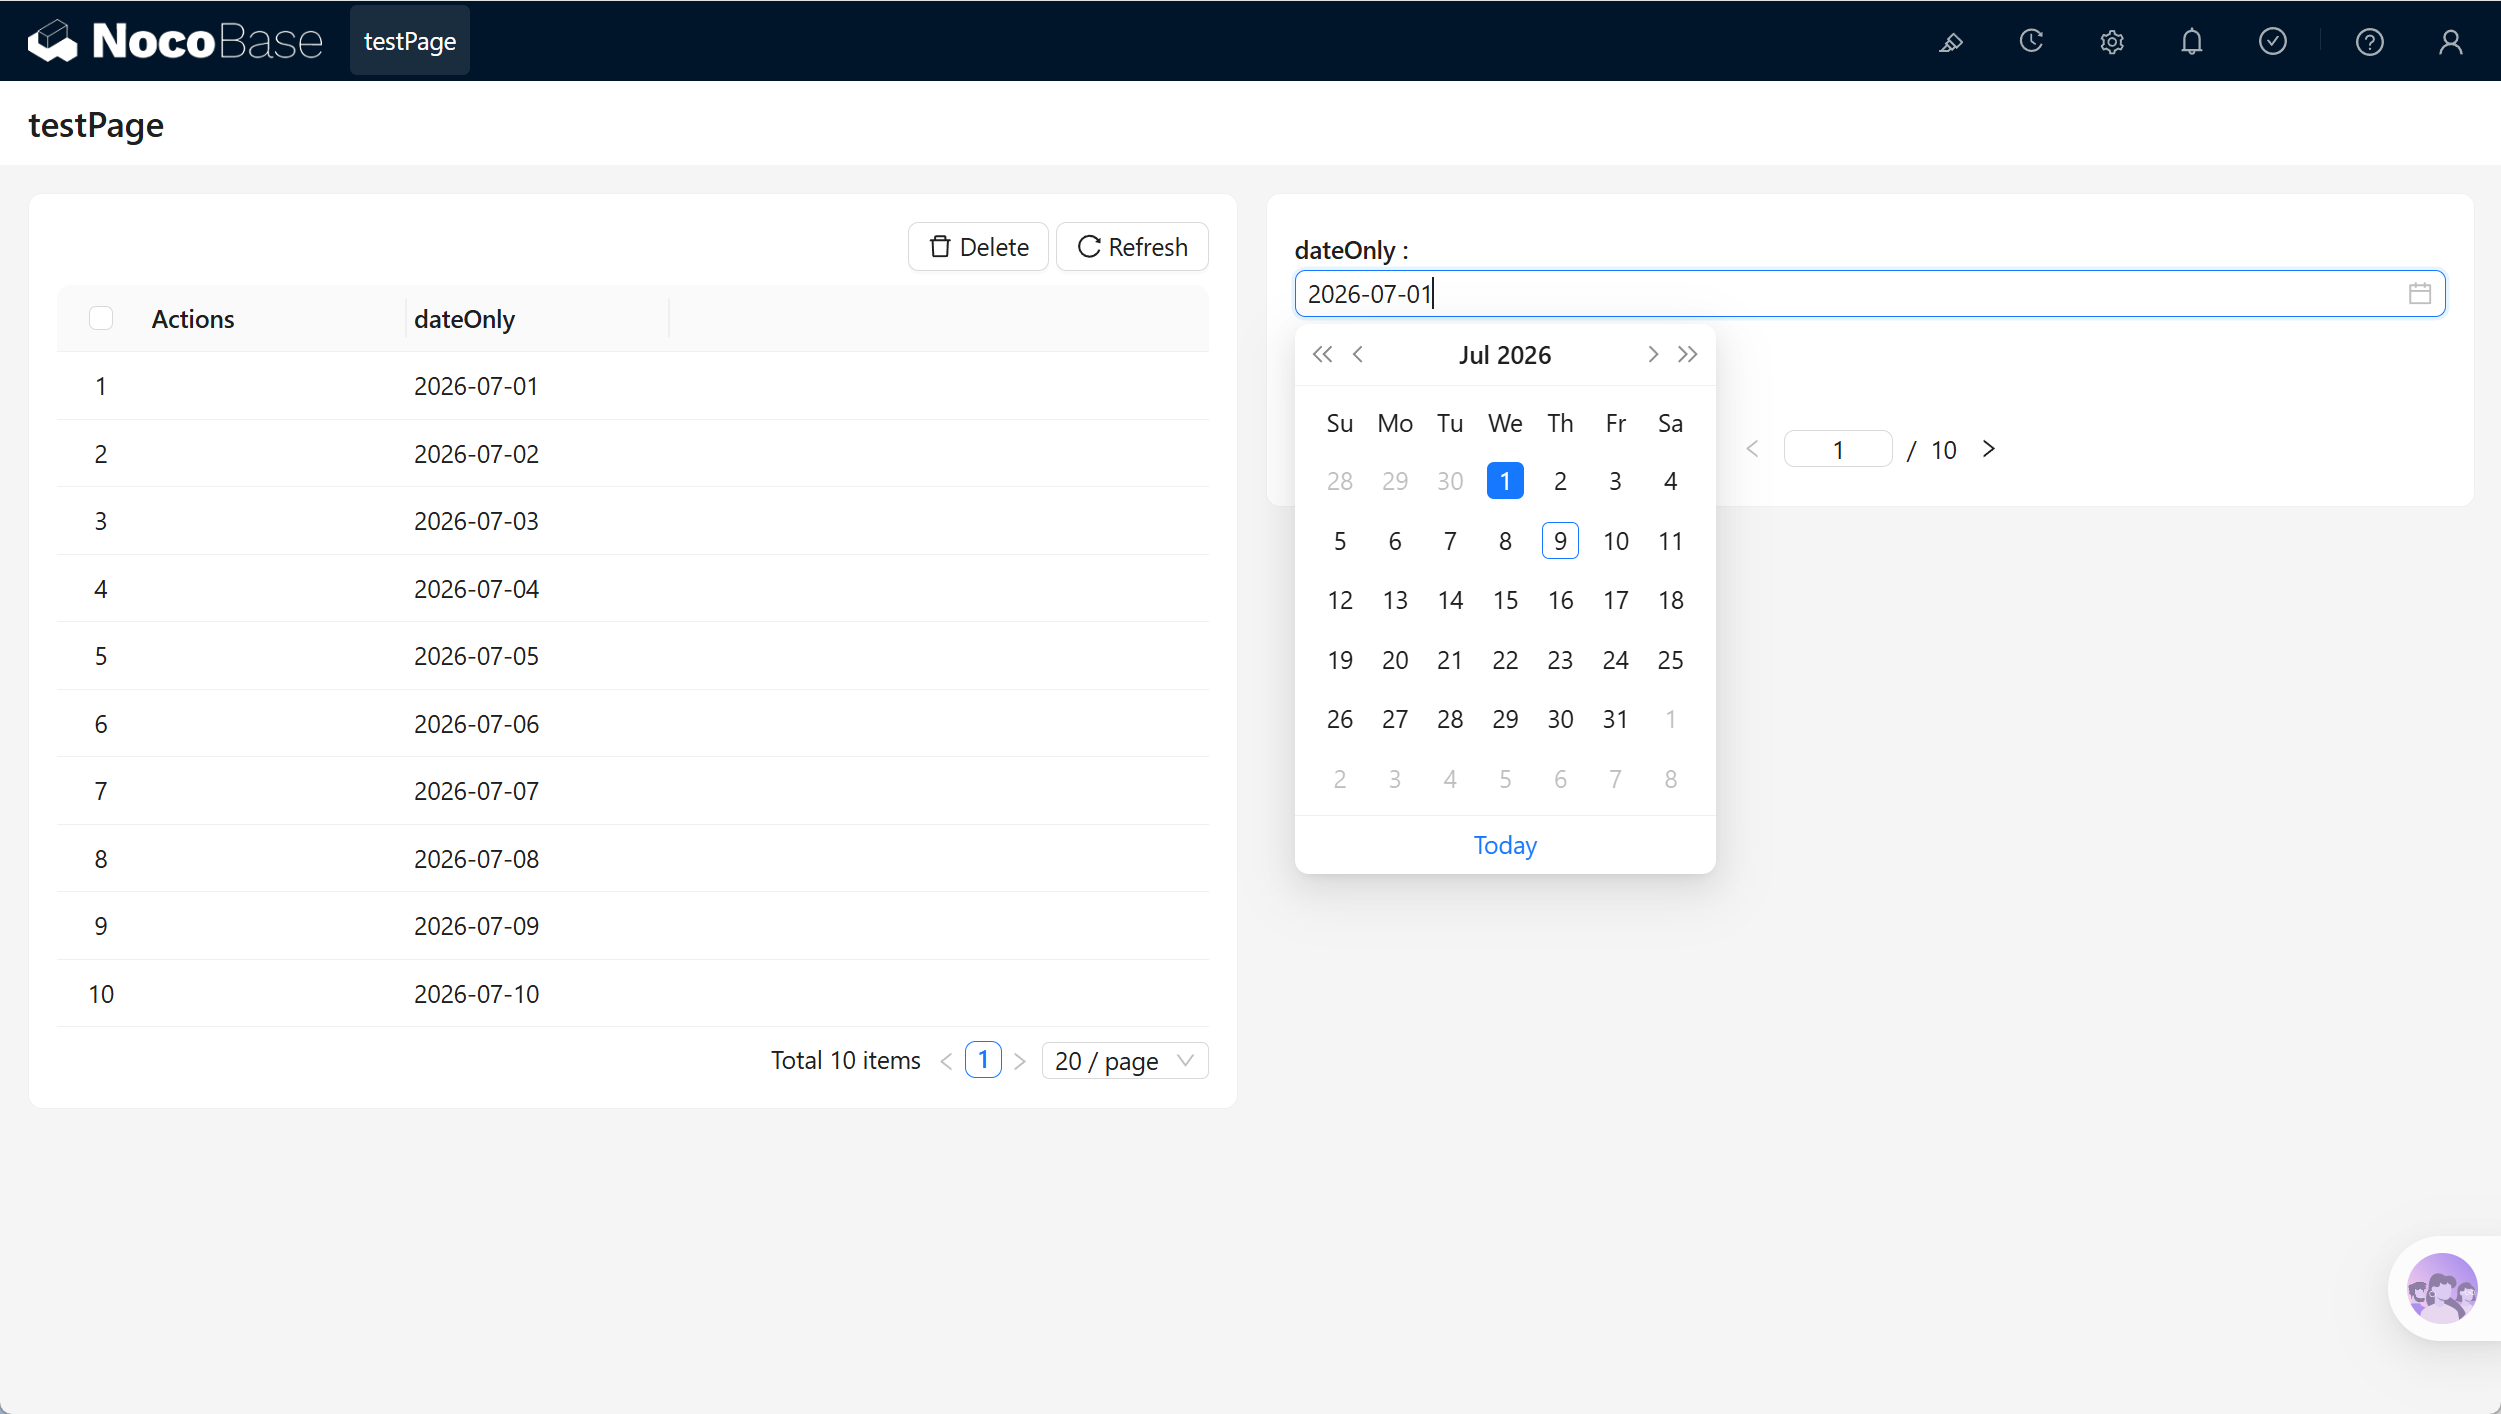Screen dimensions: 2501x1414
Task: Open the AI assistant avatar bubble
Action: (x=2442, y=1289)
